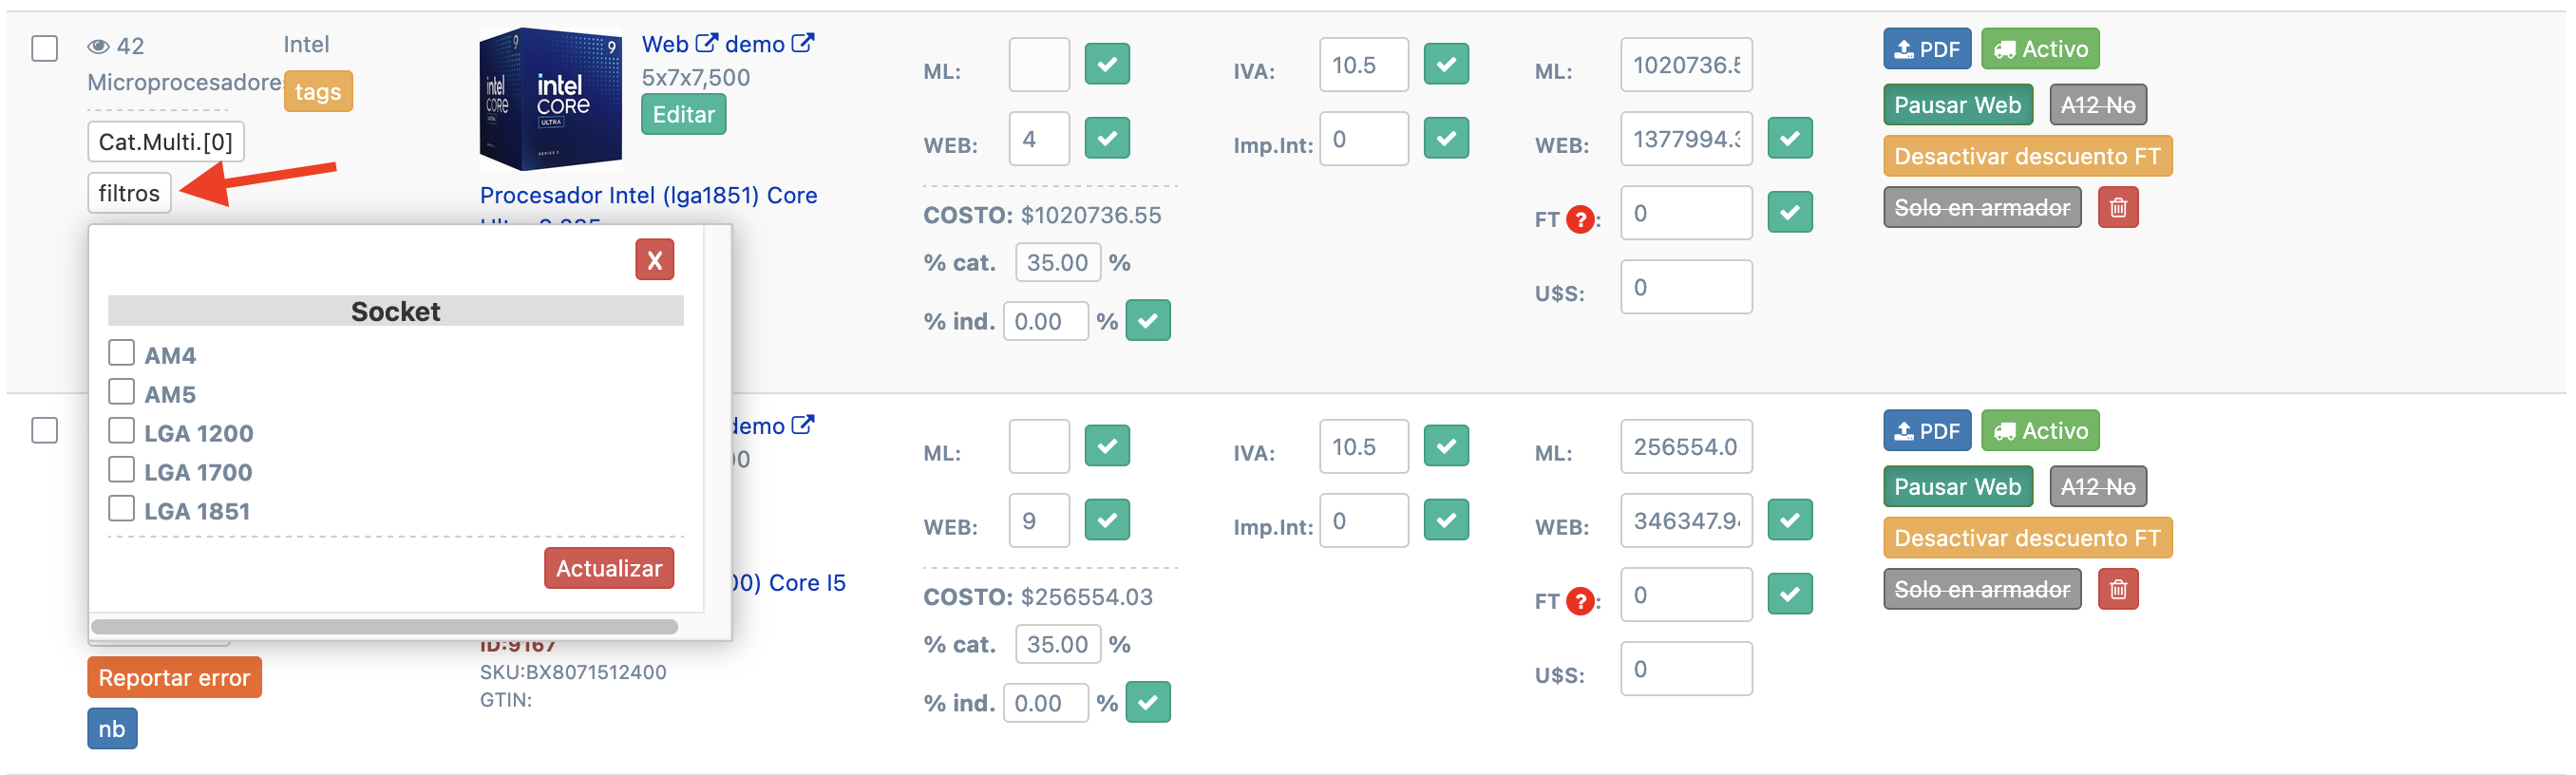
Task: Check the AM4 socket checkbox
Action: [x=122, y=353]
